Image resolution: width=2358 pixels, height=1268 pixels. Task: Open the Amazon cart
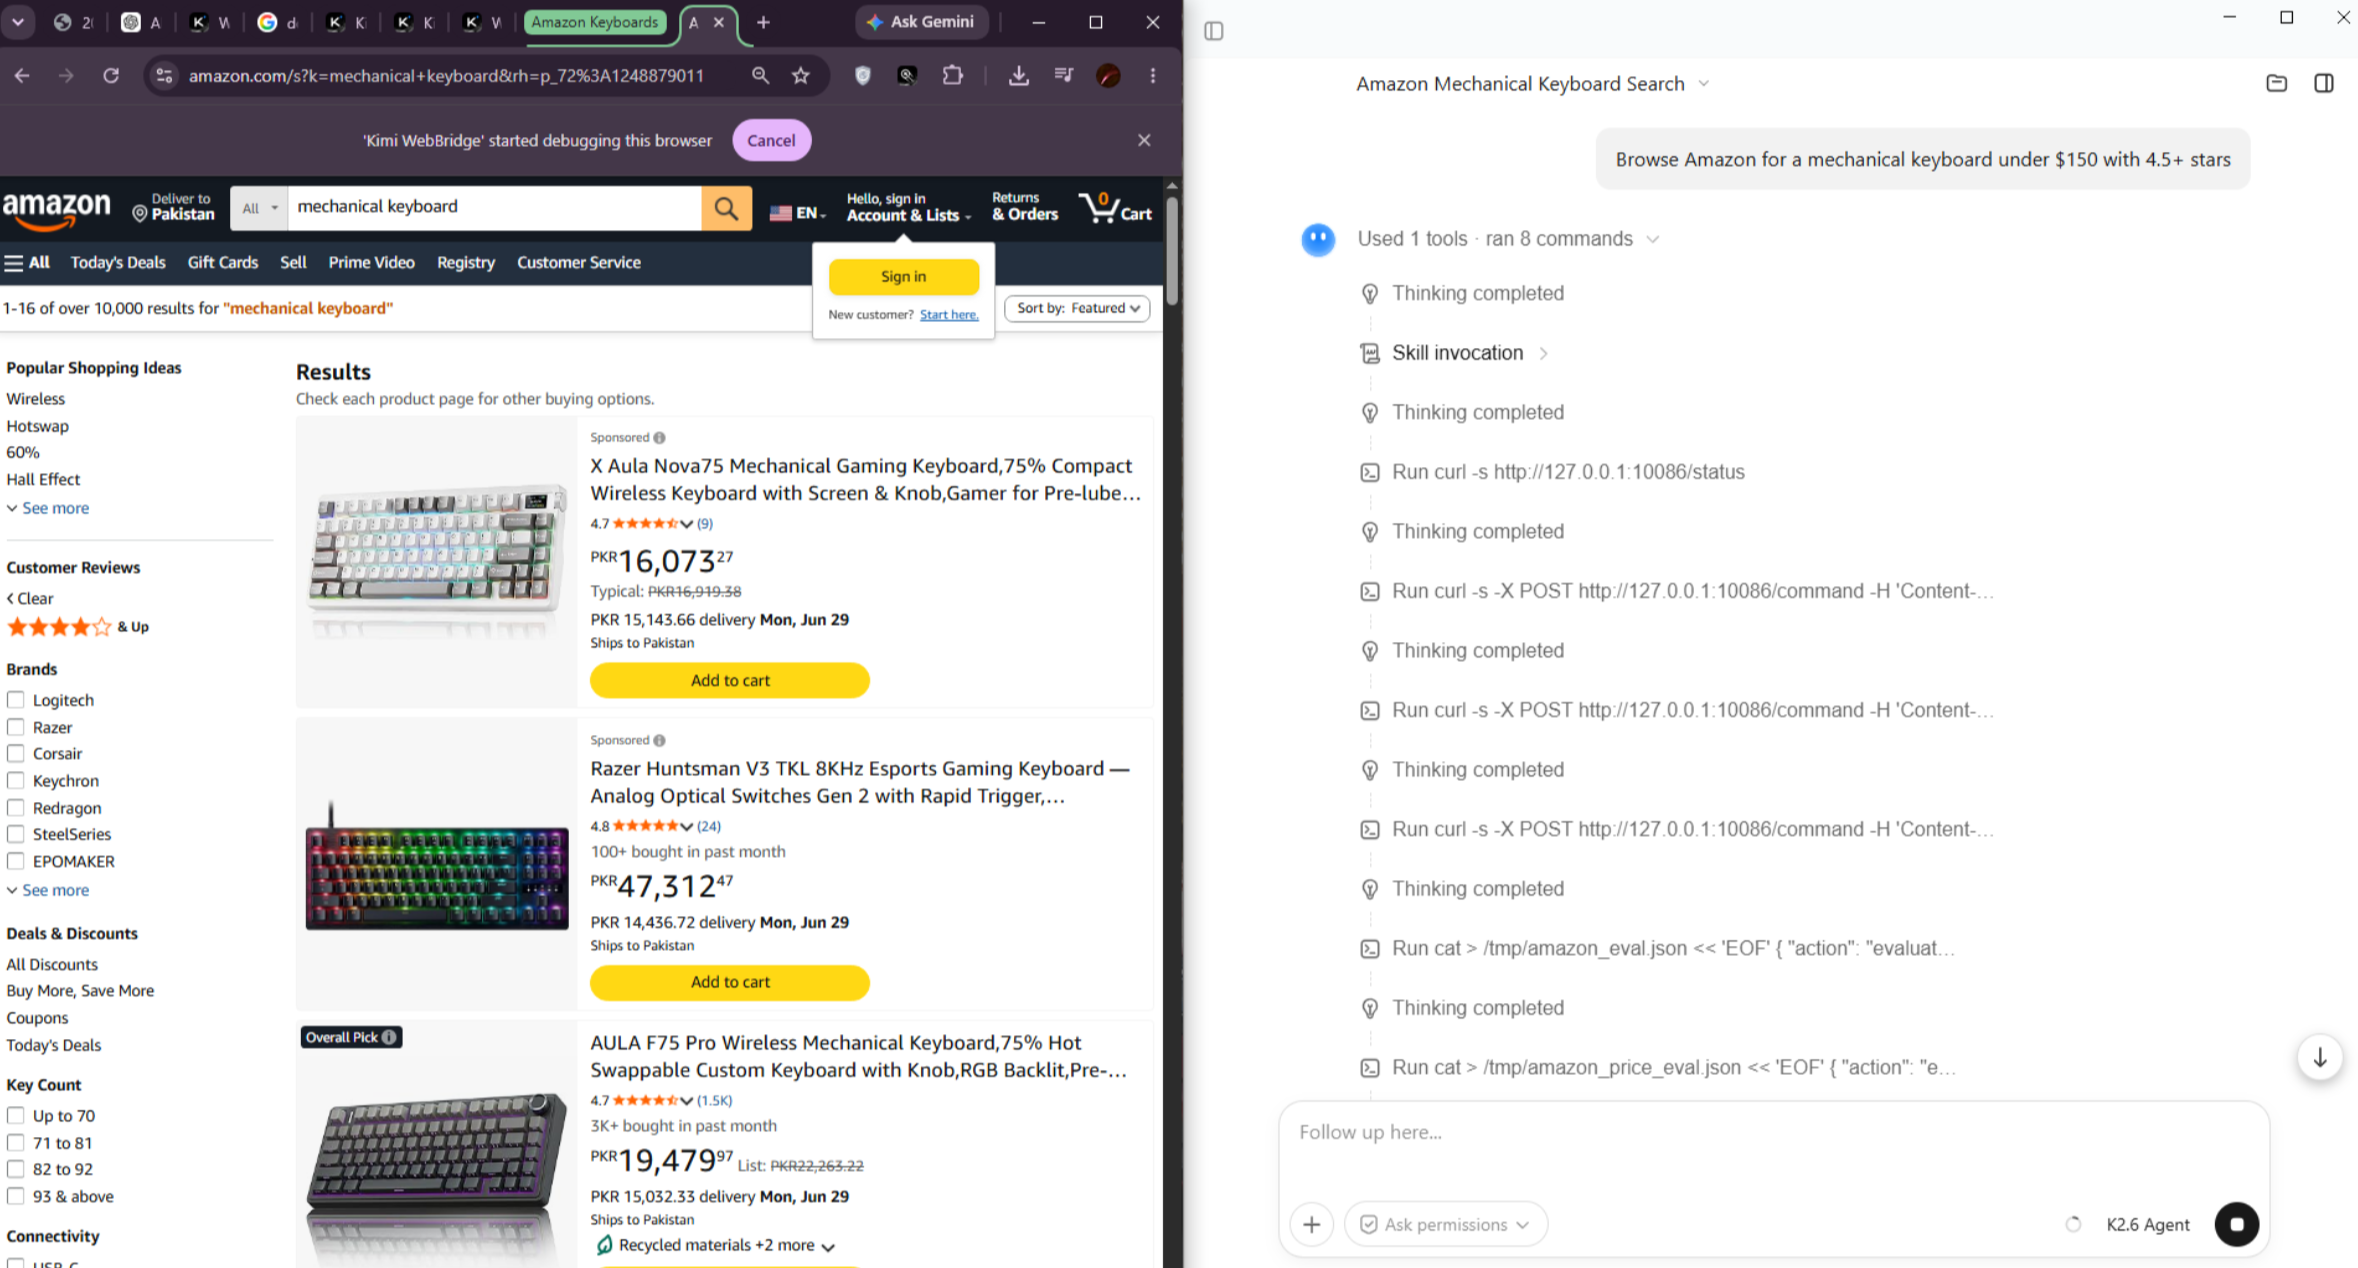tap(1115, 208)
